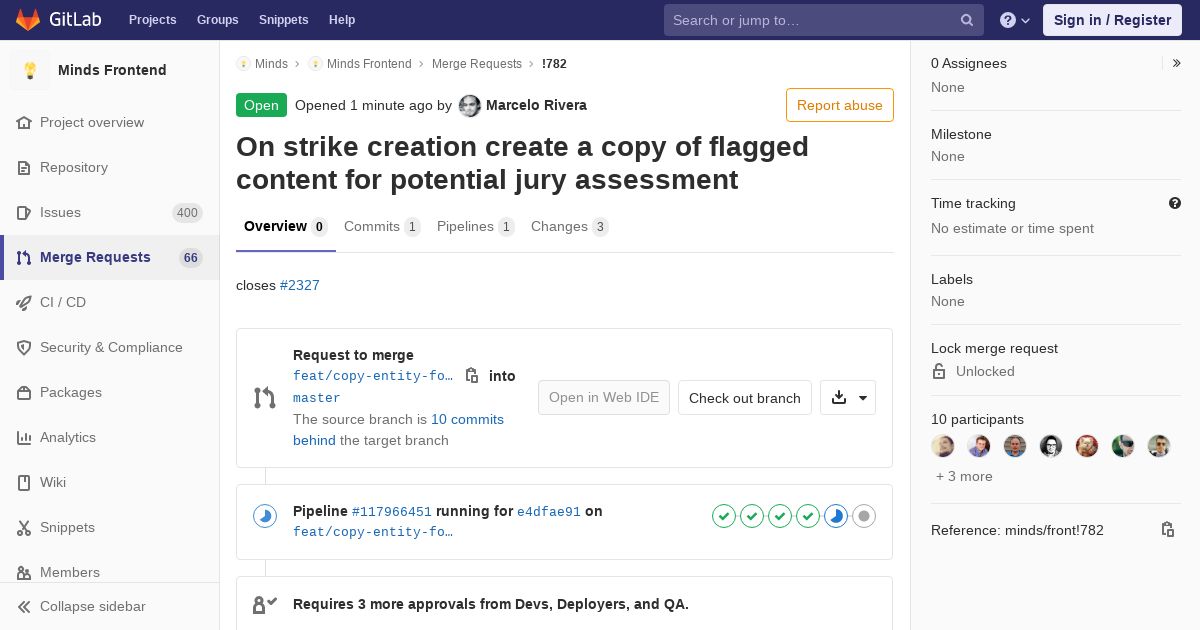1200x630 pixels.
Task: Copy merge request reference to clipboard
Action: coord(1167,530)
